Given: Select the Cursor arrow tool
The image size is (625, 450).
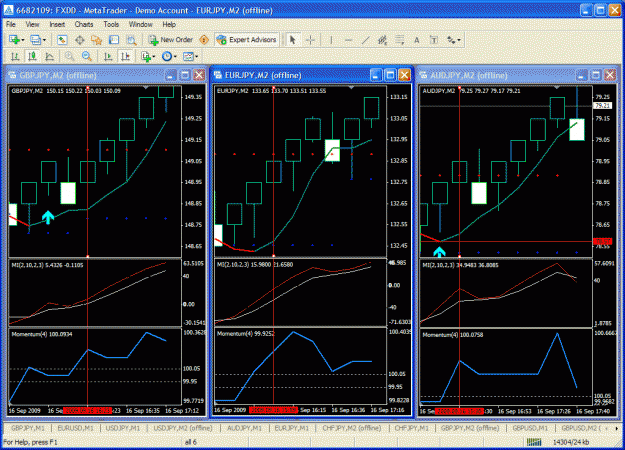Looking at the screenshot, I should click(x=293, y=40).
